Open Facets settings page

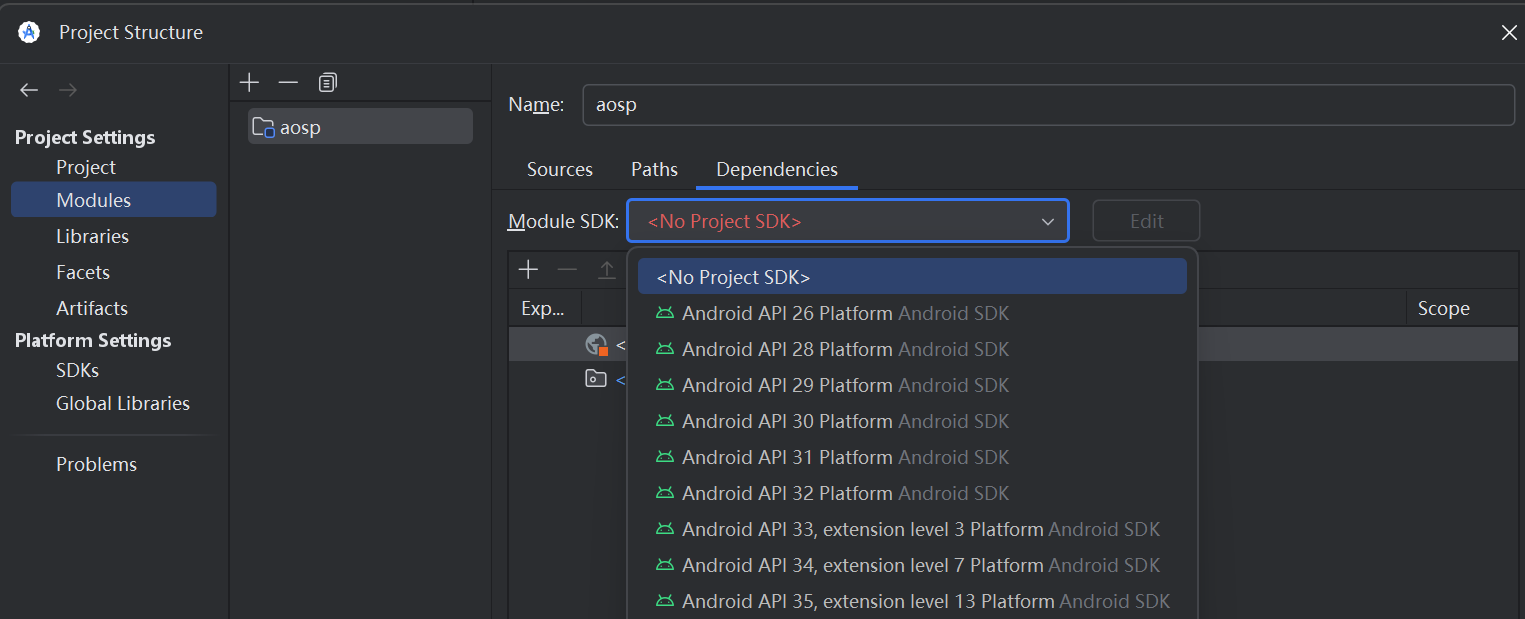point(83,272)
